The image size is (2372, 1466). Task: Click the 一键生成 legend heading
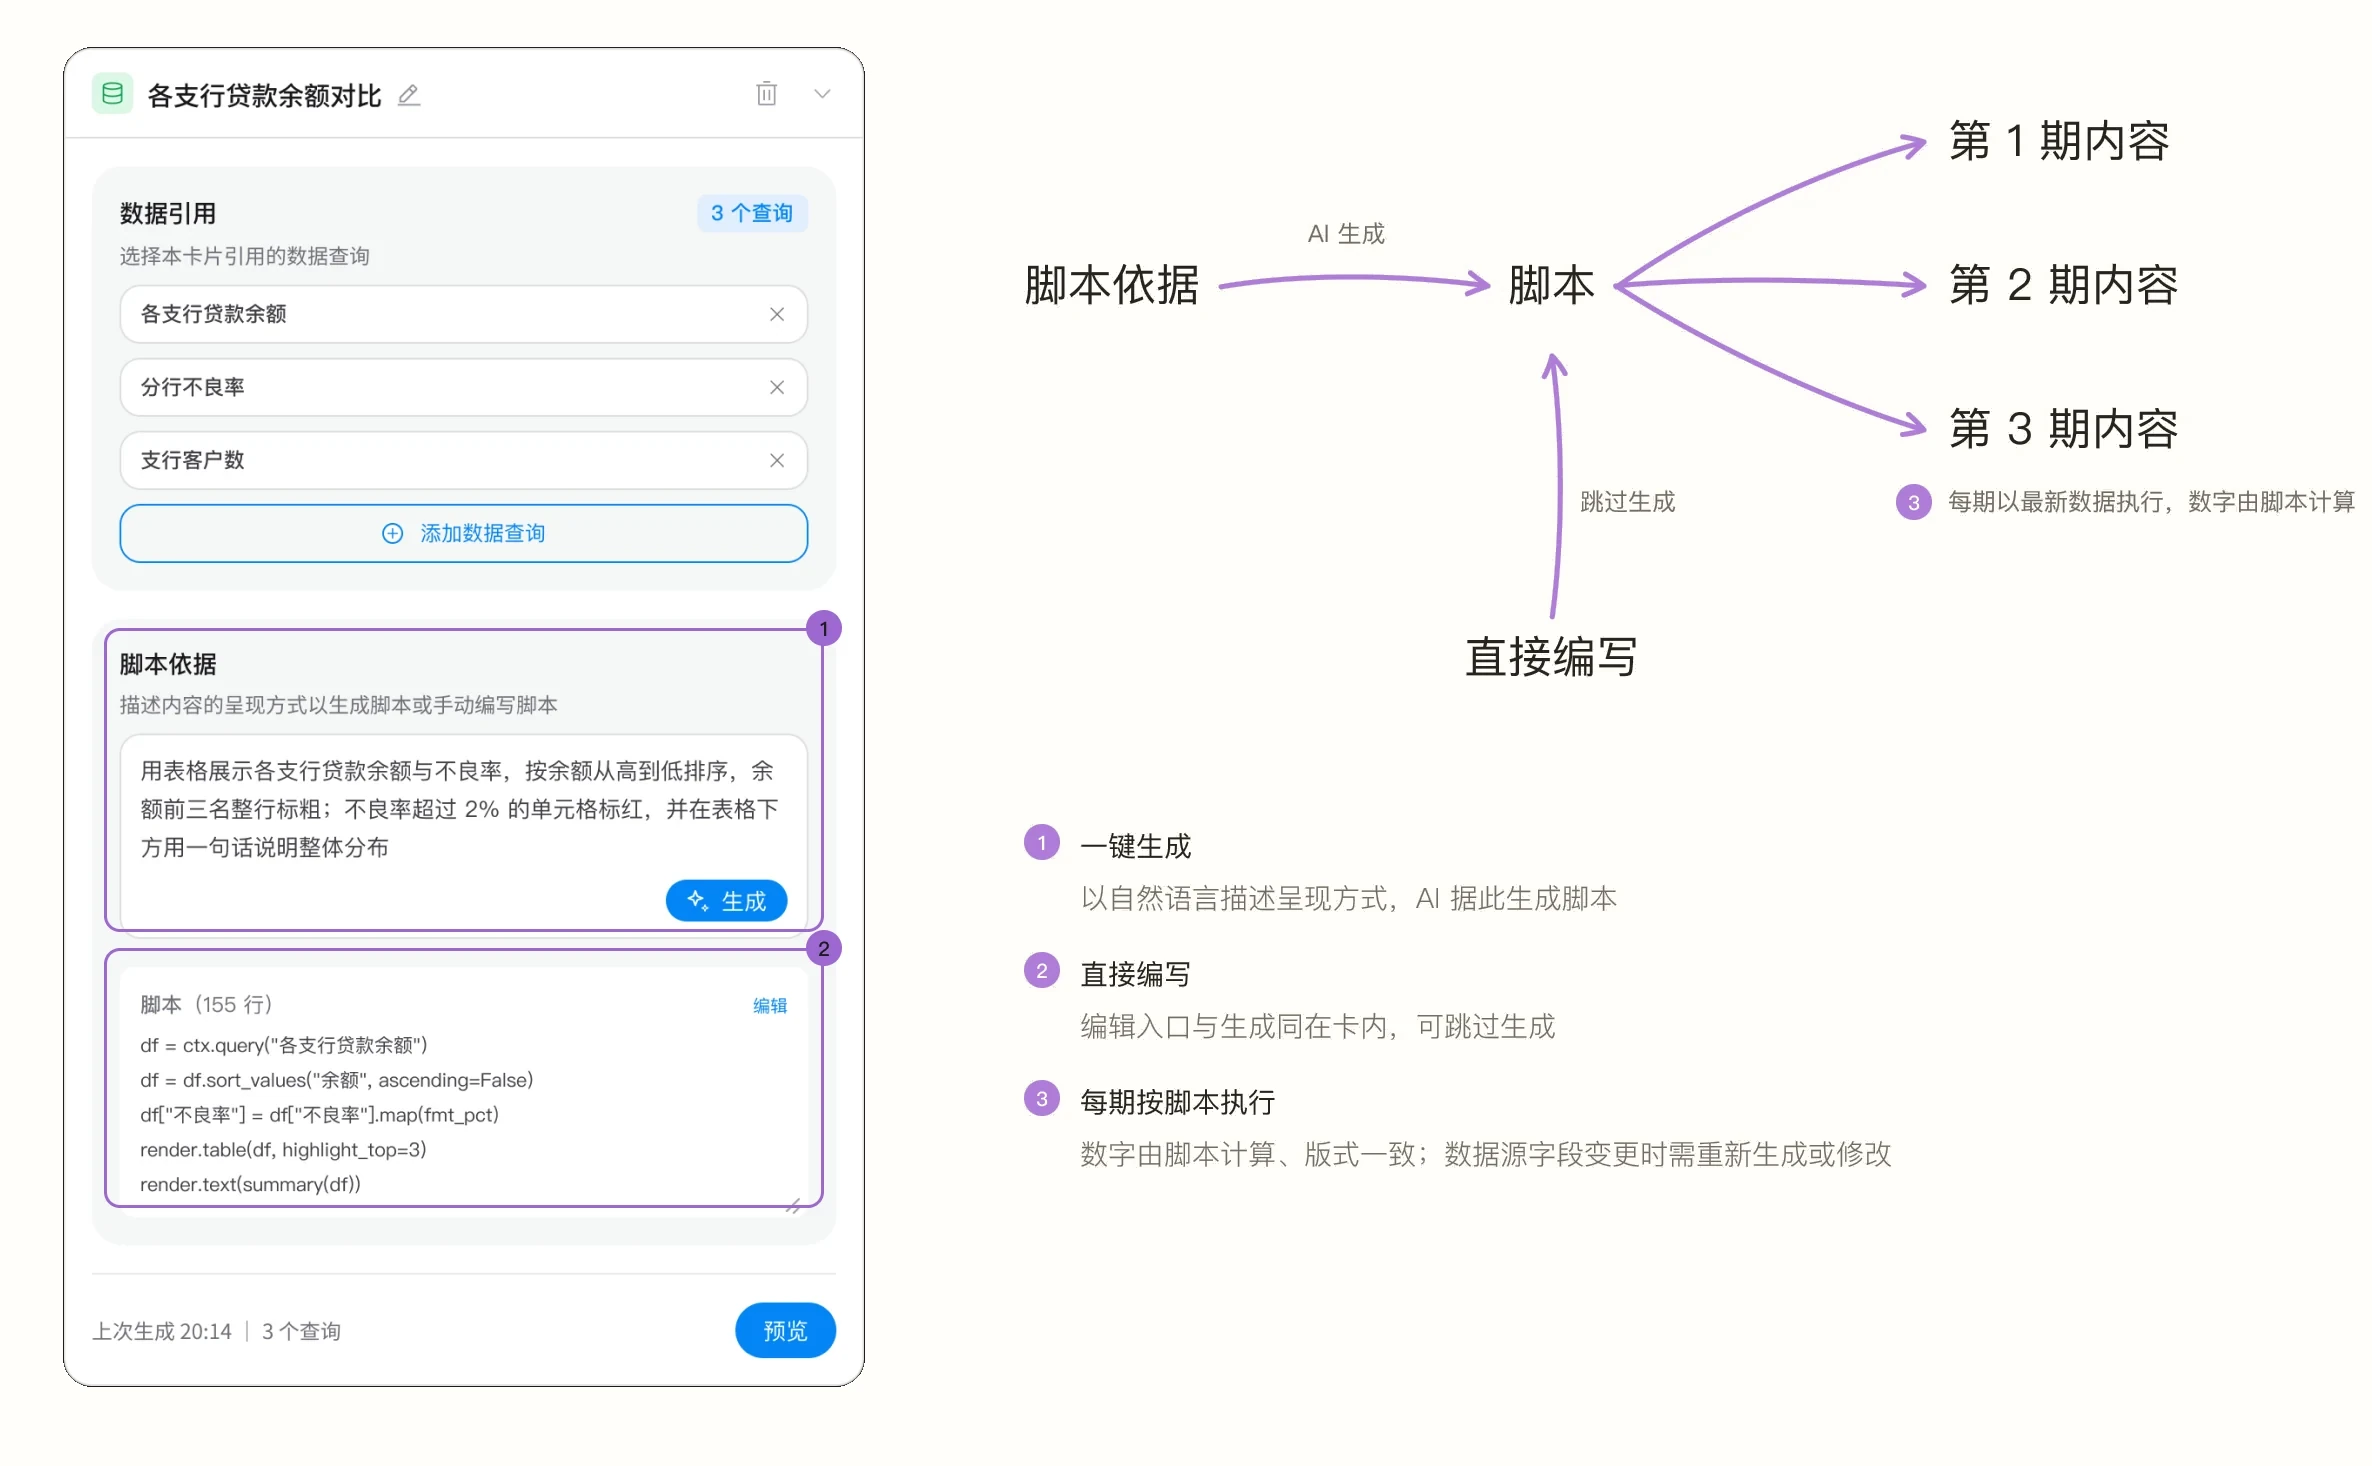pyautogui.click(x=1136, y=846)
